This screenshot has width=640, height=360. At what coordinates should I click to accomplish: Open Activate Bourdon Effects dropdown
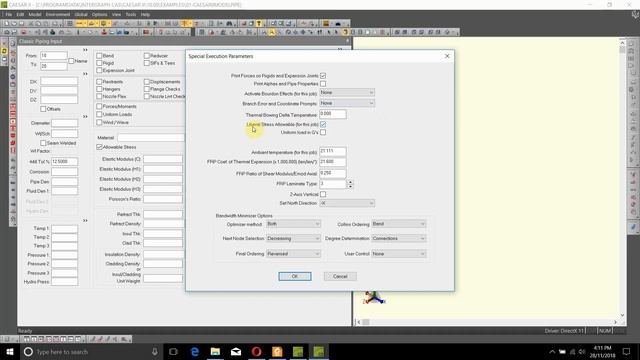point(347,93)
